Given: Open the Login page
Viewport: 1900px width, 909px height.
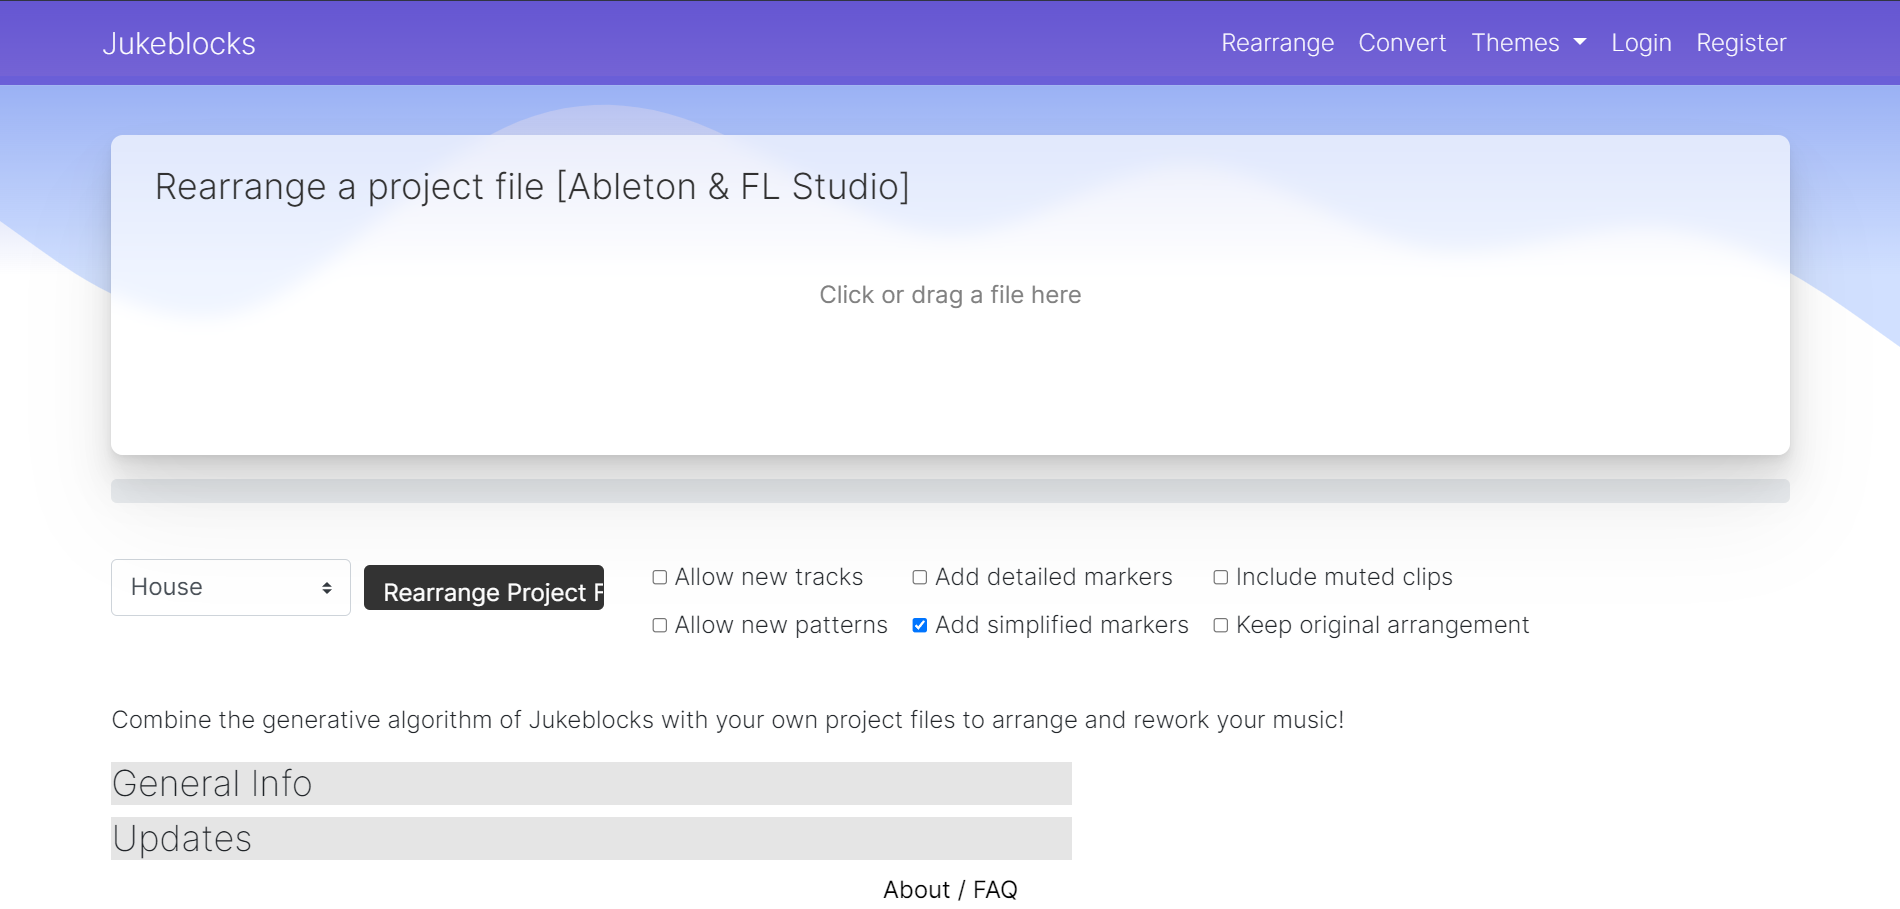Looking at the screenshot, I should click(1641, 43).
